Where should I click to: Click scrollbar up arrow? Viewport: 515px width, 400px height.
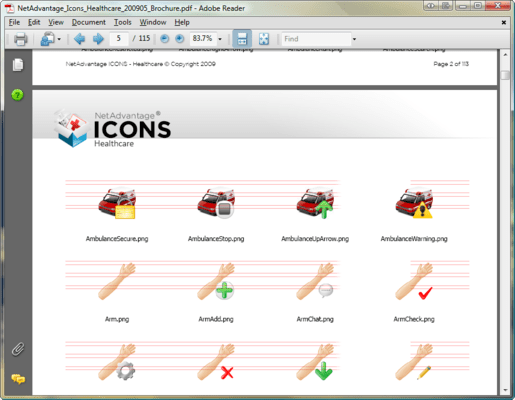coord(505,54)
